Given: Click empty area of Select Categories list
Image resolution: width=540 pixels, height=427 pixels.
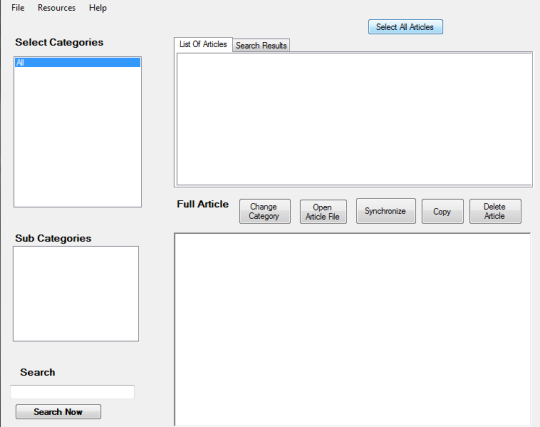Looking at the screenshot, I should (77, 137).
